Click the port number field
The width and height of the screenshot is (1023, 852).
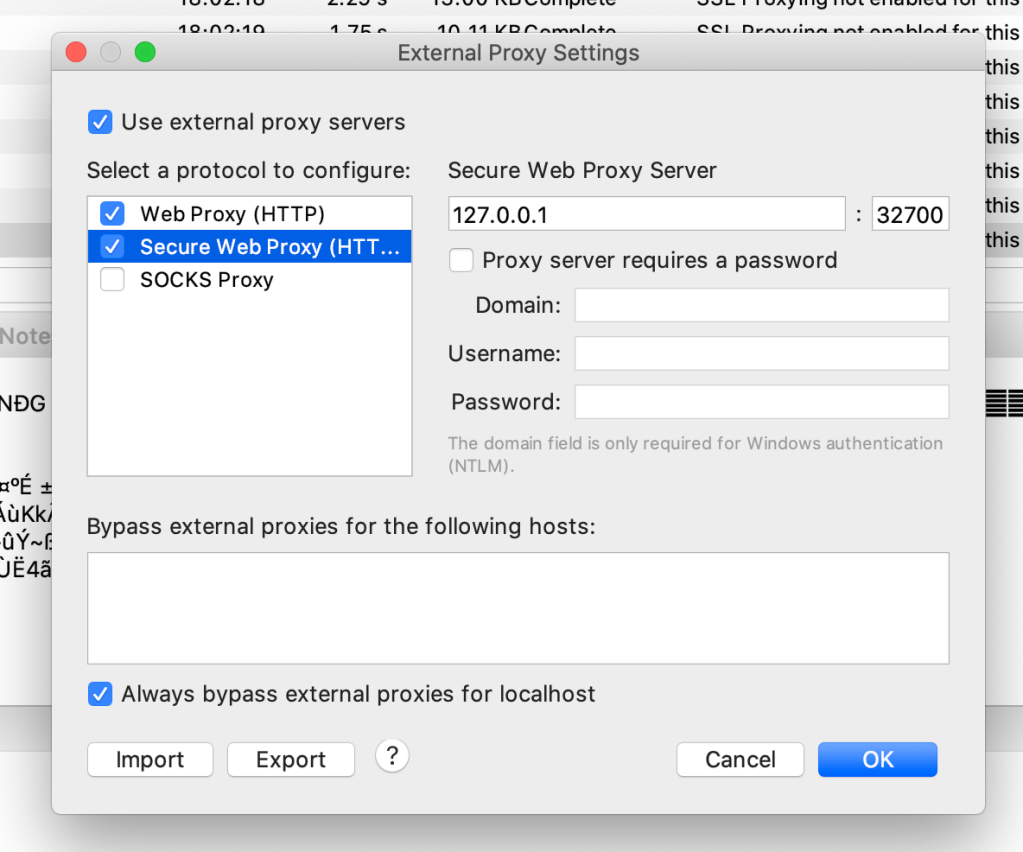pos(910,214)
